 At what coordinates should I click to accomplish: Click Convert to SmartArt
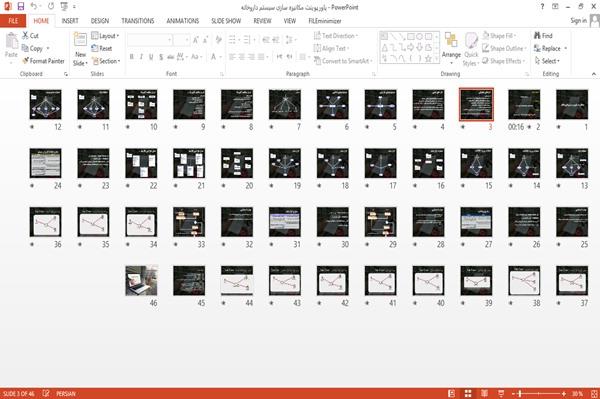[343, 61]
